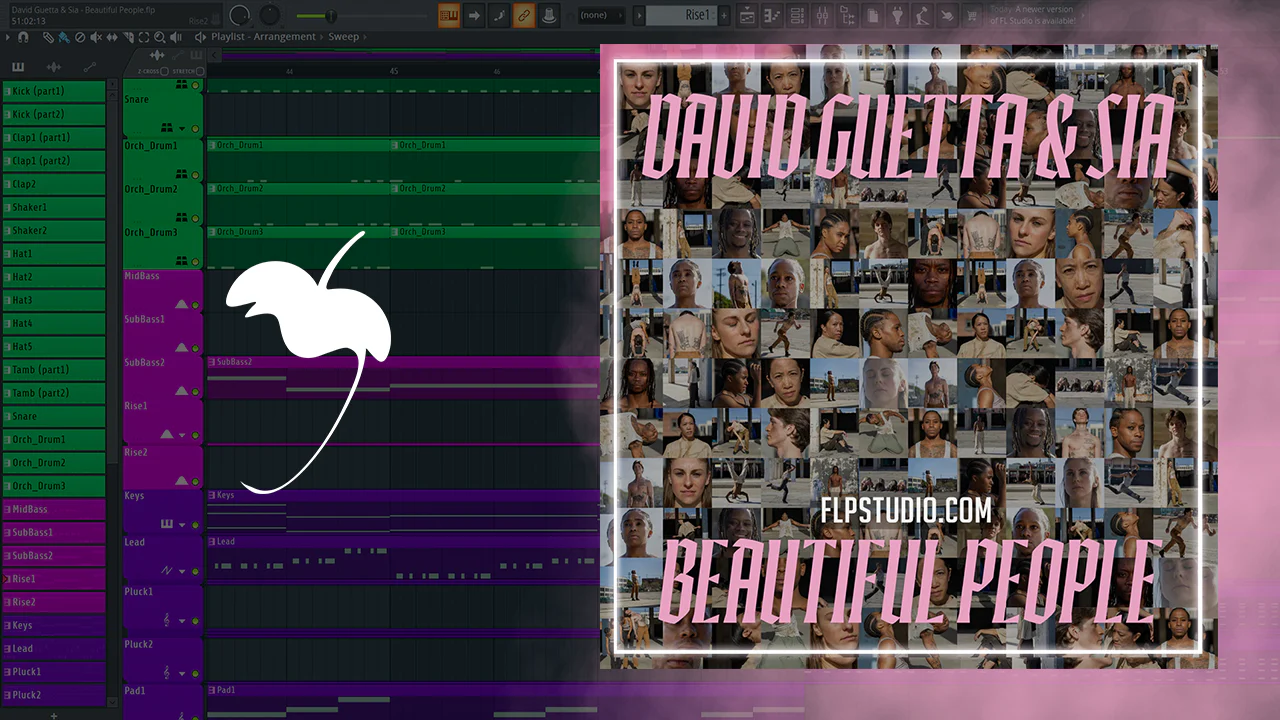The height and width of the screenshot is (720, 1280).
Task: Select Shaker1 pattern in picker
Action: coord(54,207)
